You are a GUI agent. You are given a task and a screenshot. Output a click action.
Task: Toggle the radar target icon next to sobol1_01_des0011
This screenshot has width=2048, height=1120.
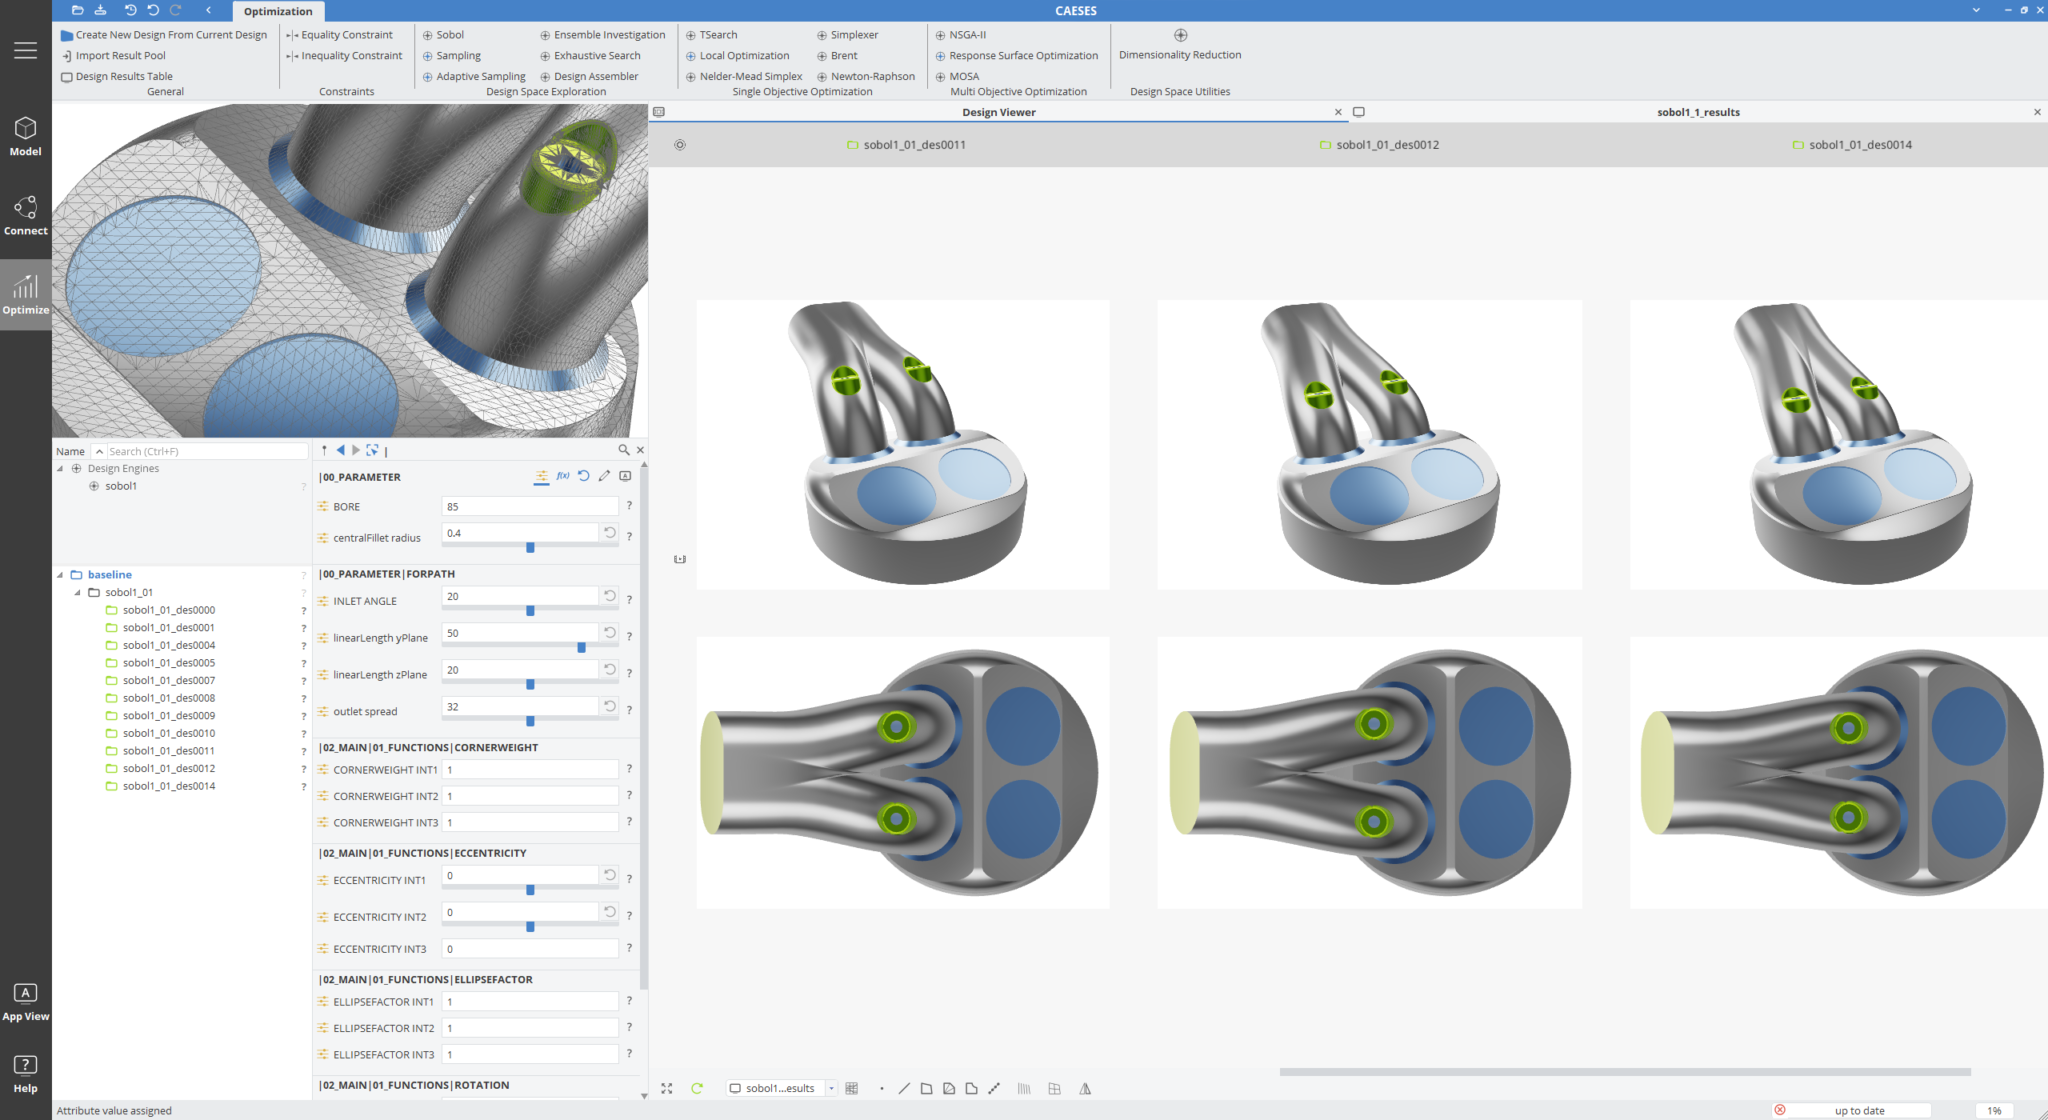[680, 145]
